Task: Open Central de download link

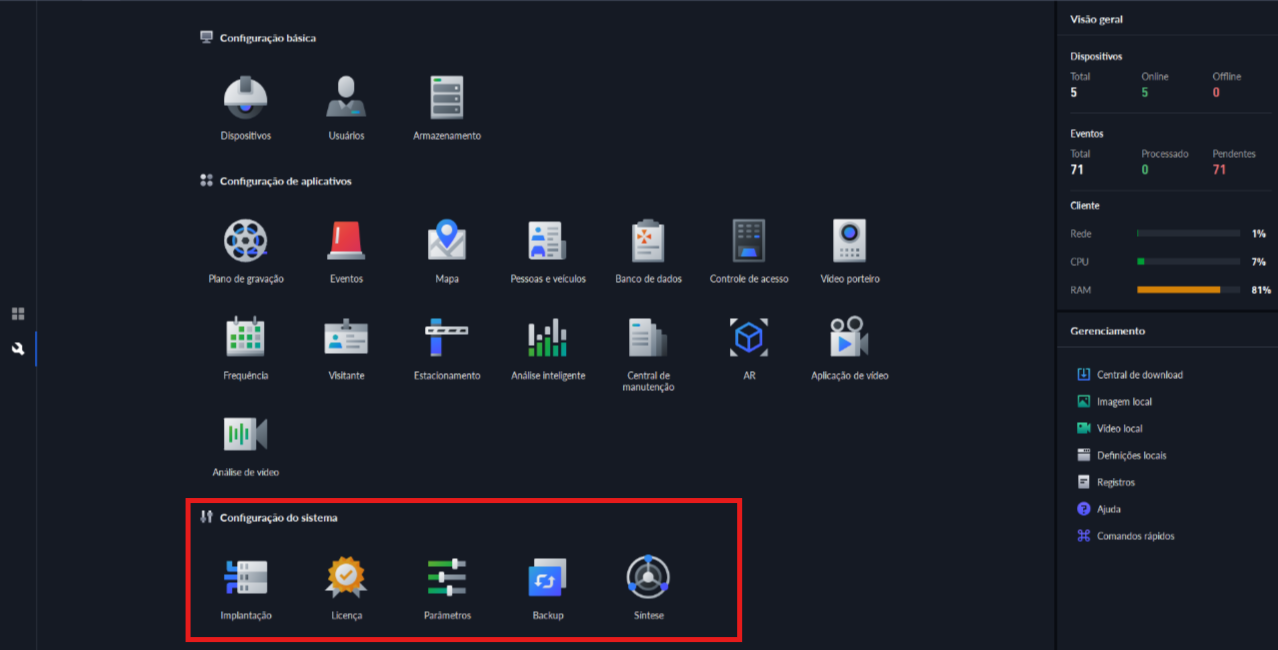Action: coord(1139,375)
